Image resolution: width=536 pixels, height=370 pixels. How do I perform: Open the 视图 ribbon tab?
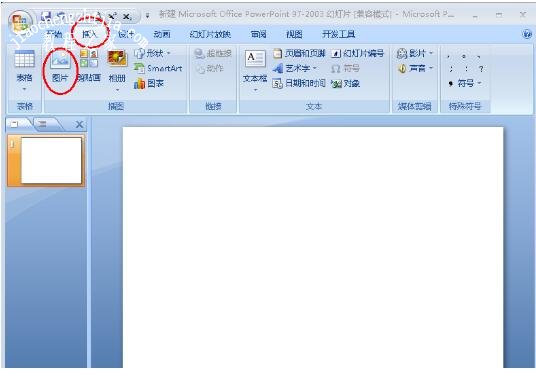(x=294, y=34)
